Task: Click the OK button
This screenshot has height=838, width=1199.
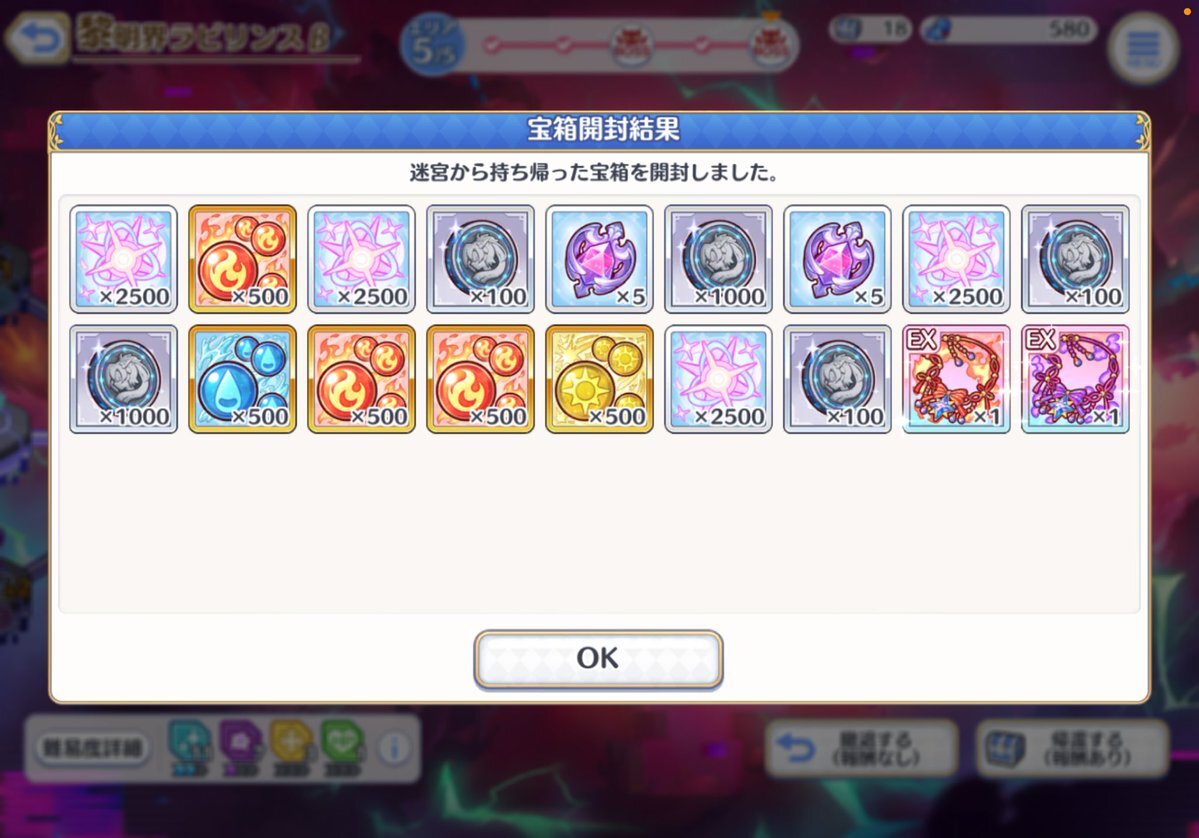Action: [x=598, y=658]
